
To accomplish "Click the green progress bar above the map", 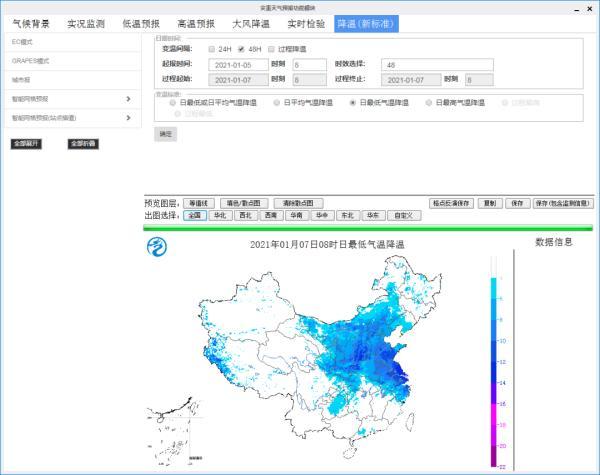I will tap(368, 227).
